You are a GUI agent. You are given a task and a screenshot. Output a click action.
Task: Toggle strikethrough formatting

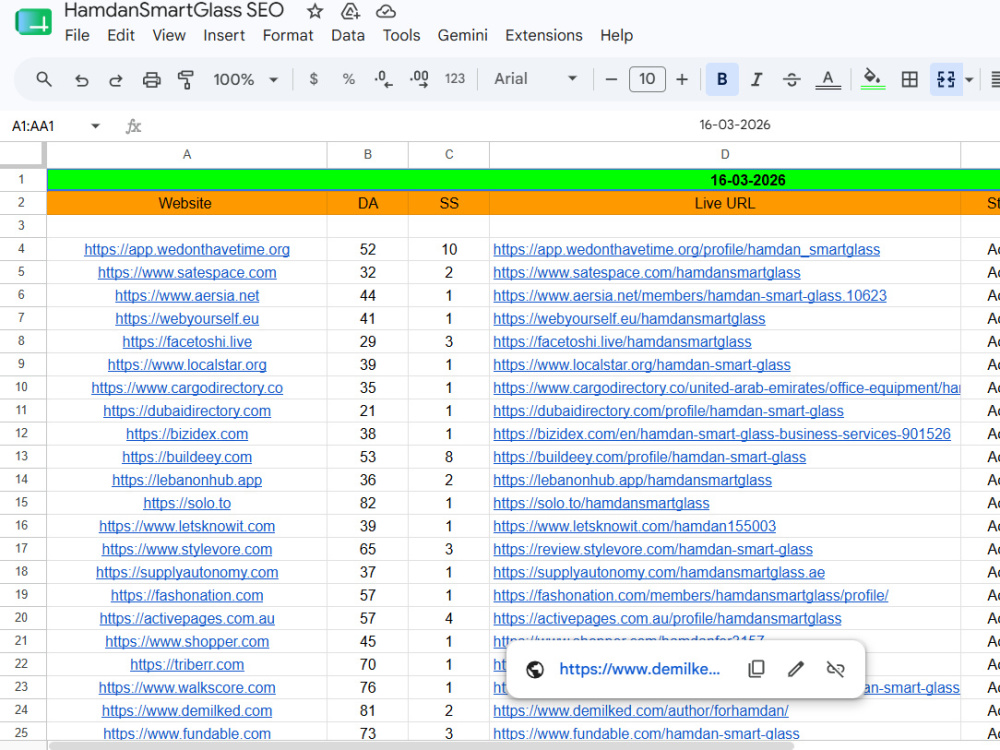point(791,79)
